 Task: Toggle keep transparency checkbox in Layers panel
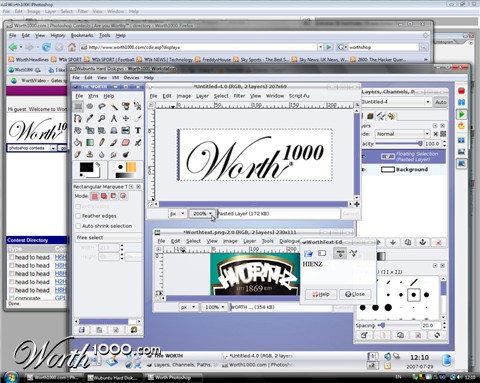[436, 134]
